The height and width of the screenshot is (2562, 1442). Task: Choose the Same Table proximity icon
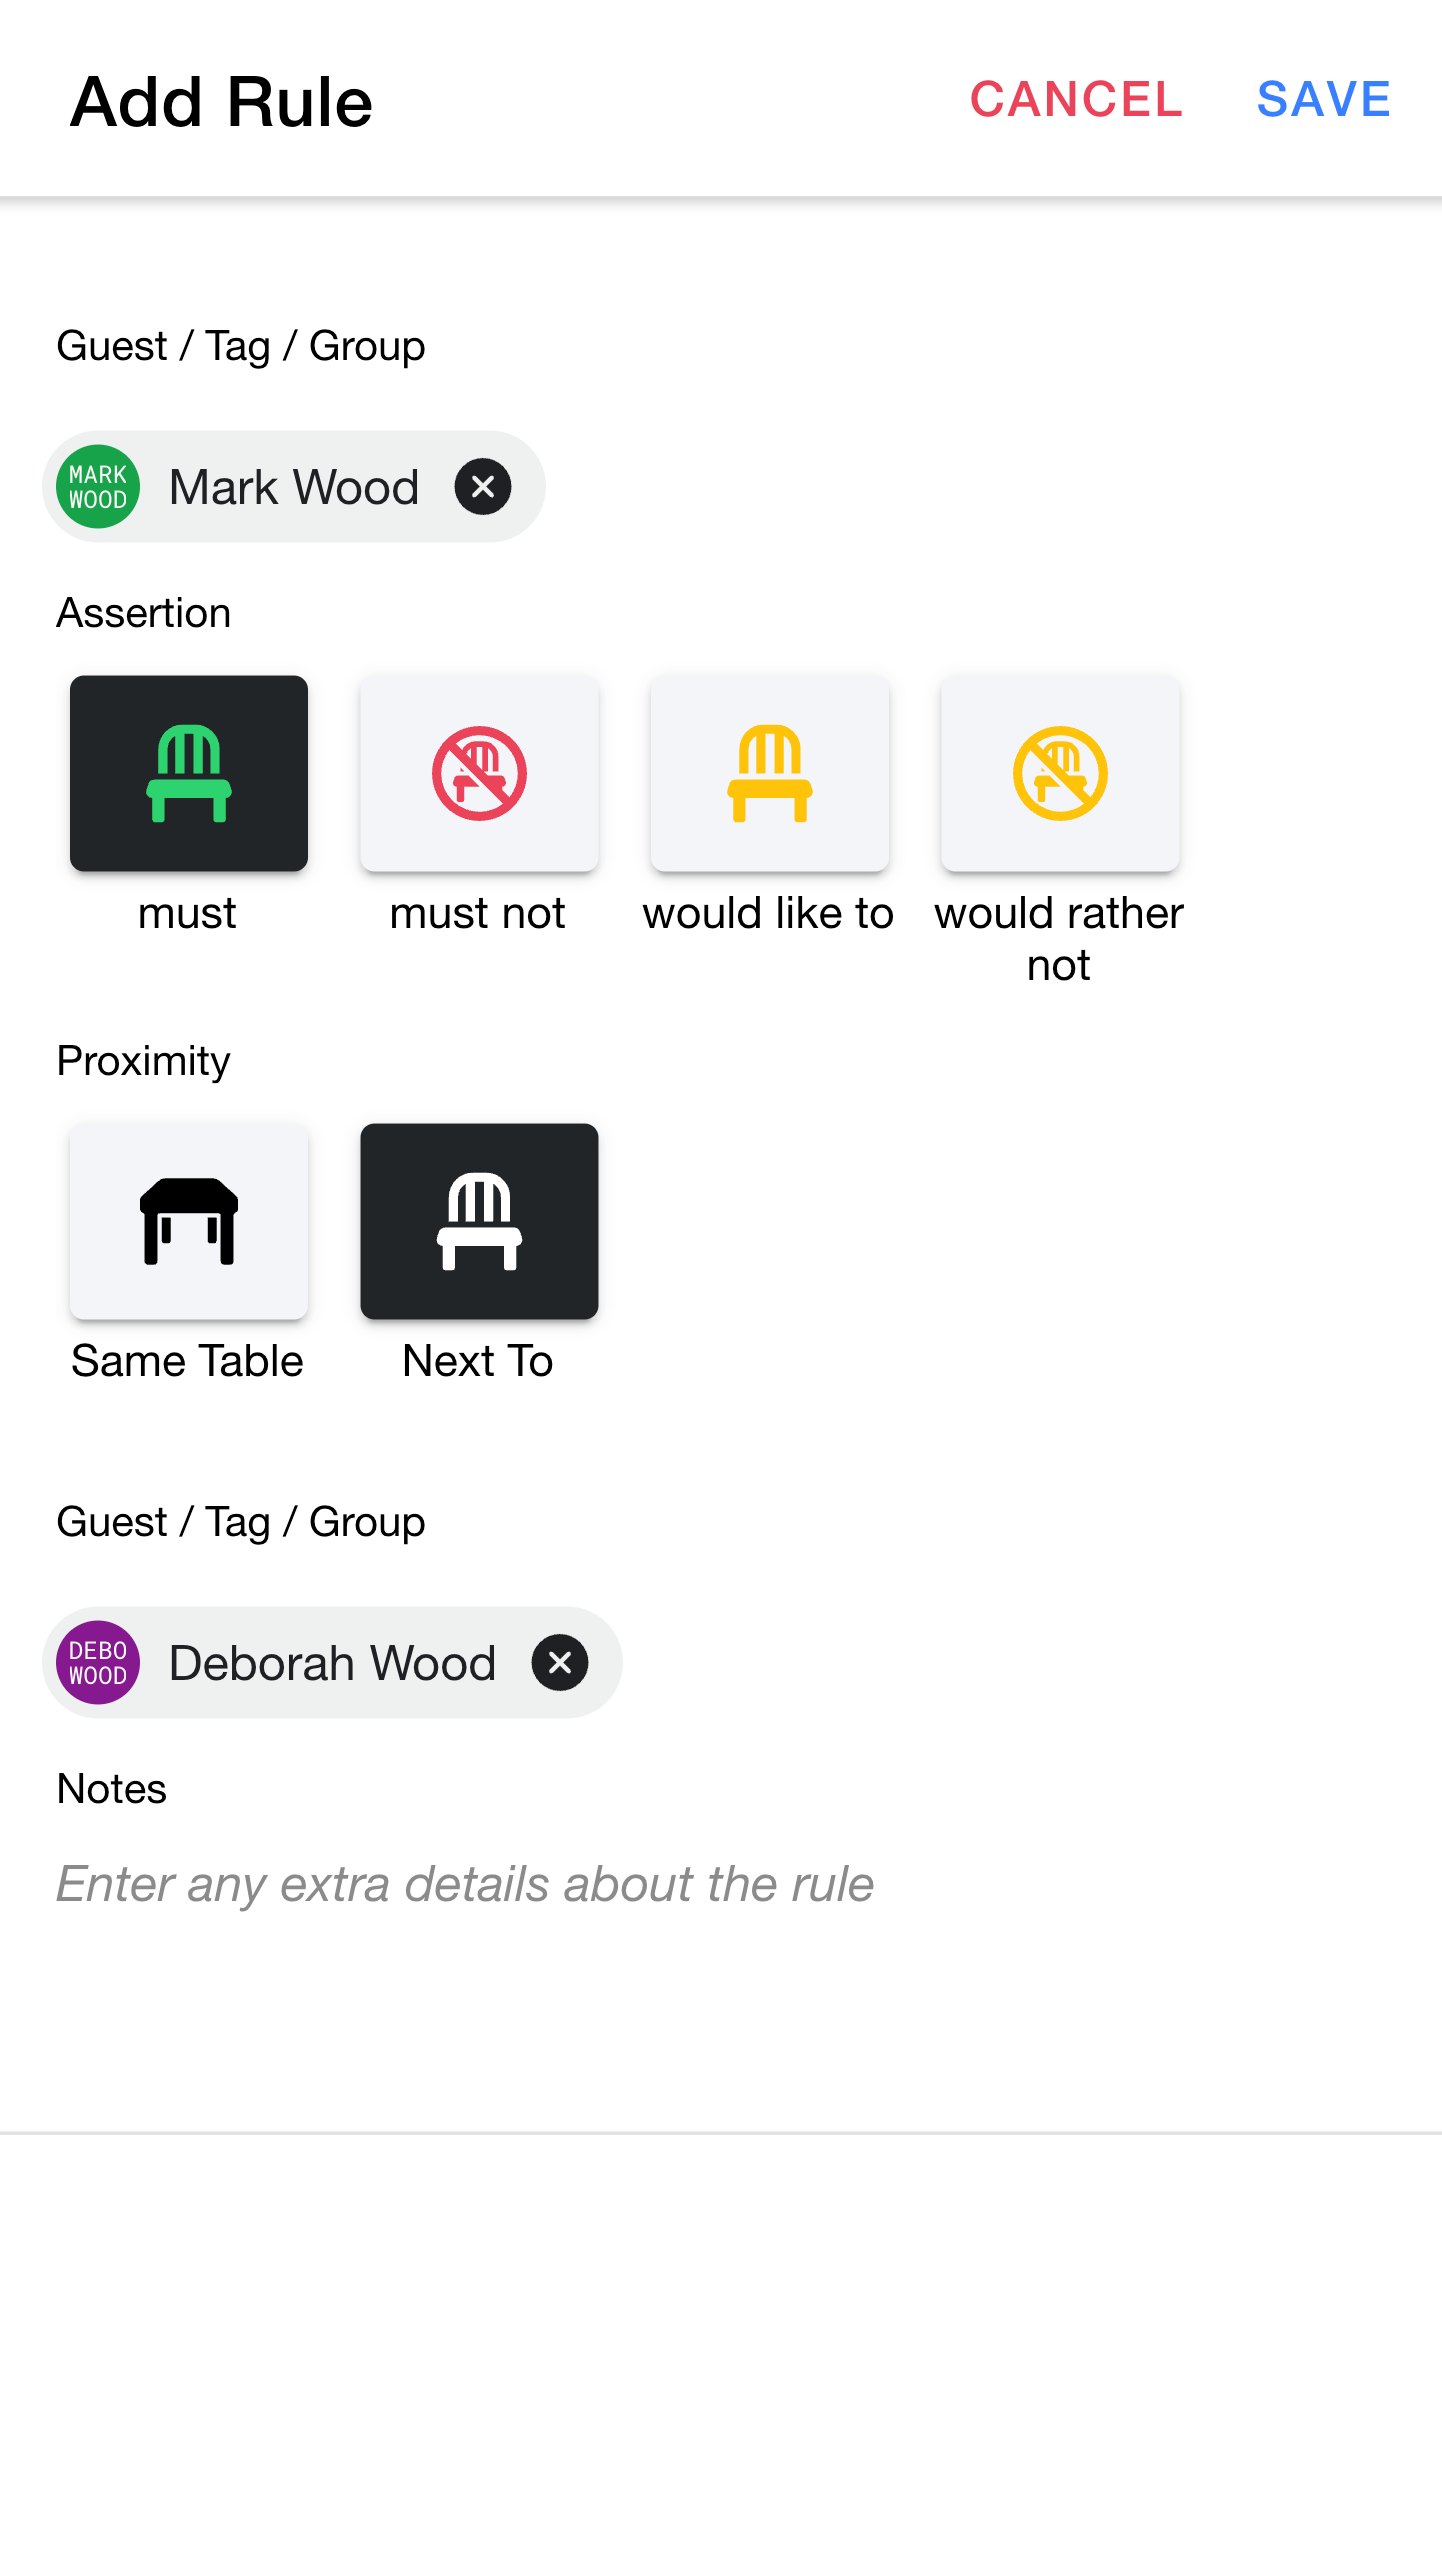pos(189,1221)
